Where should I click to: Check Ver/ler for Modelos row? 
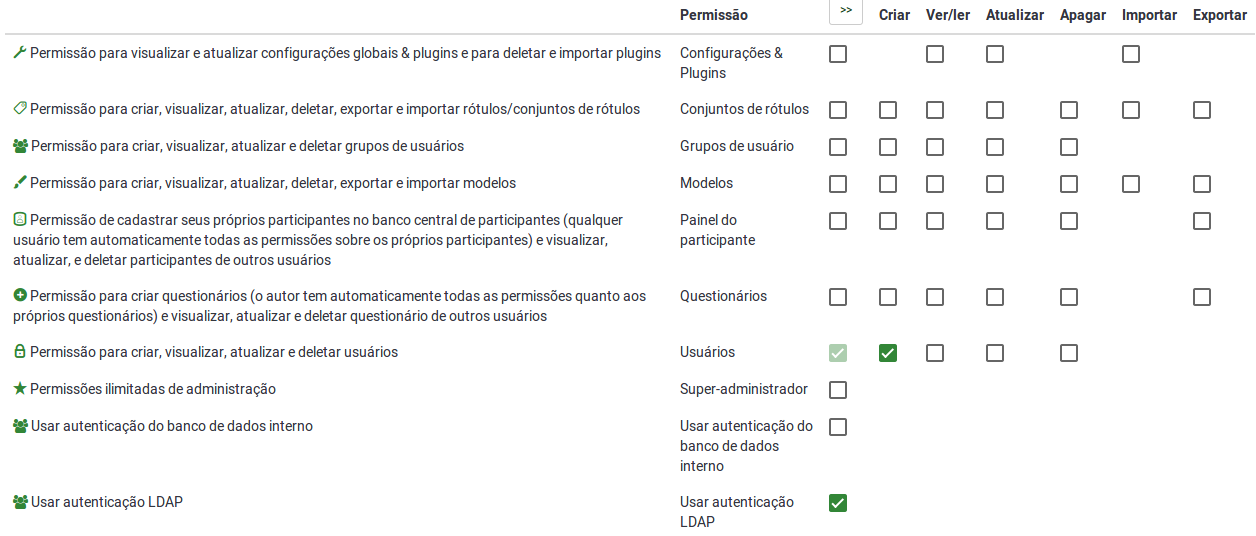click(x=935, y=184)
